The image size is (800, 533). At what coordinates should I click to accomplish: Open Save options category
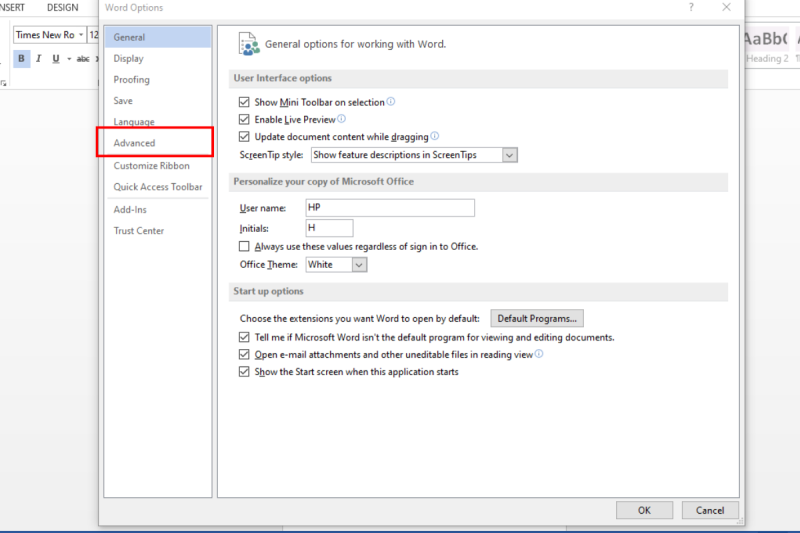[x=158, y=101]
